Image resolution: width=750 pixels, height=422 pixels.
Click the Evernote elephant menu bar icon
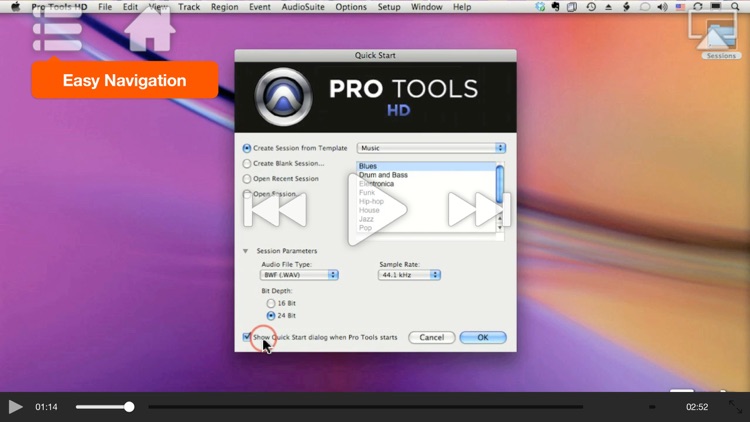point(555,7)
